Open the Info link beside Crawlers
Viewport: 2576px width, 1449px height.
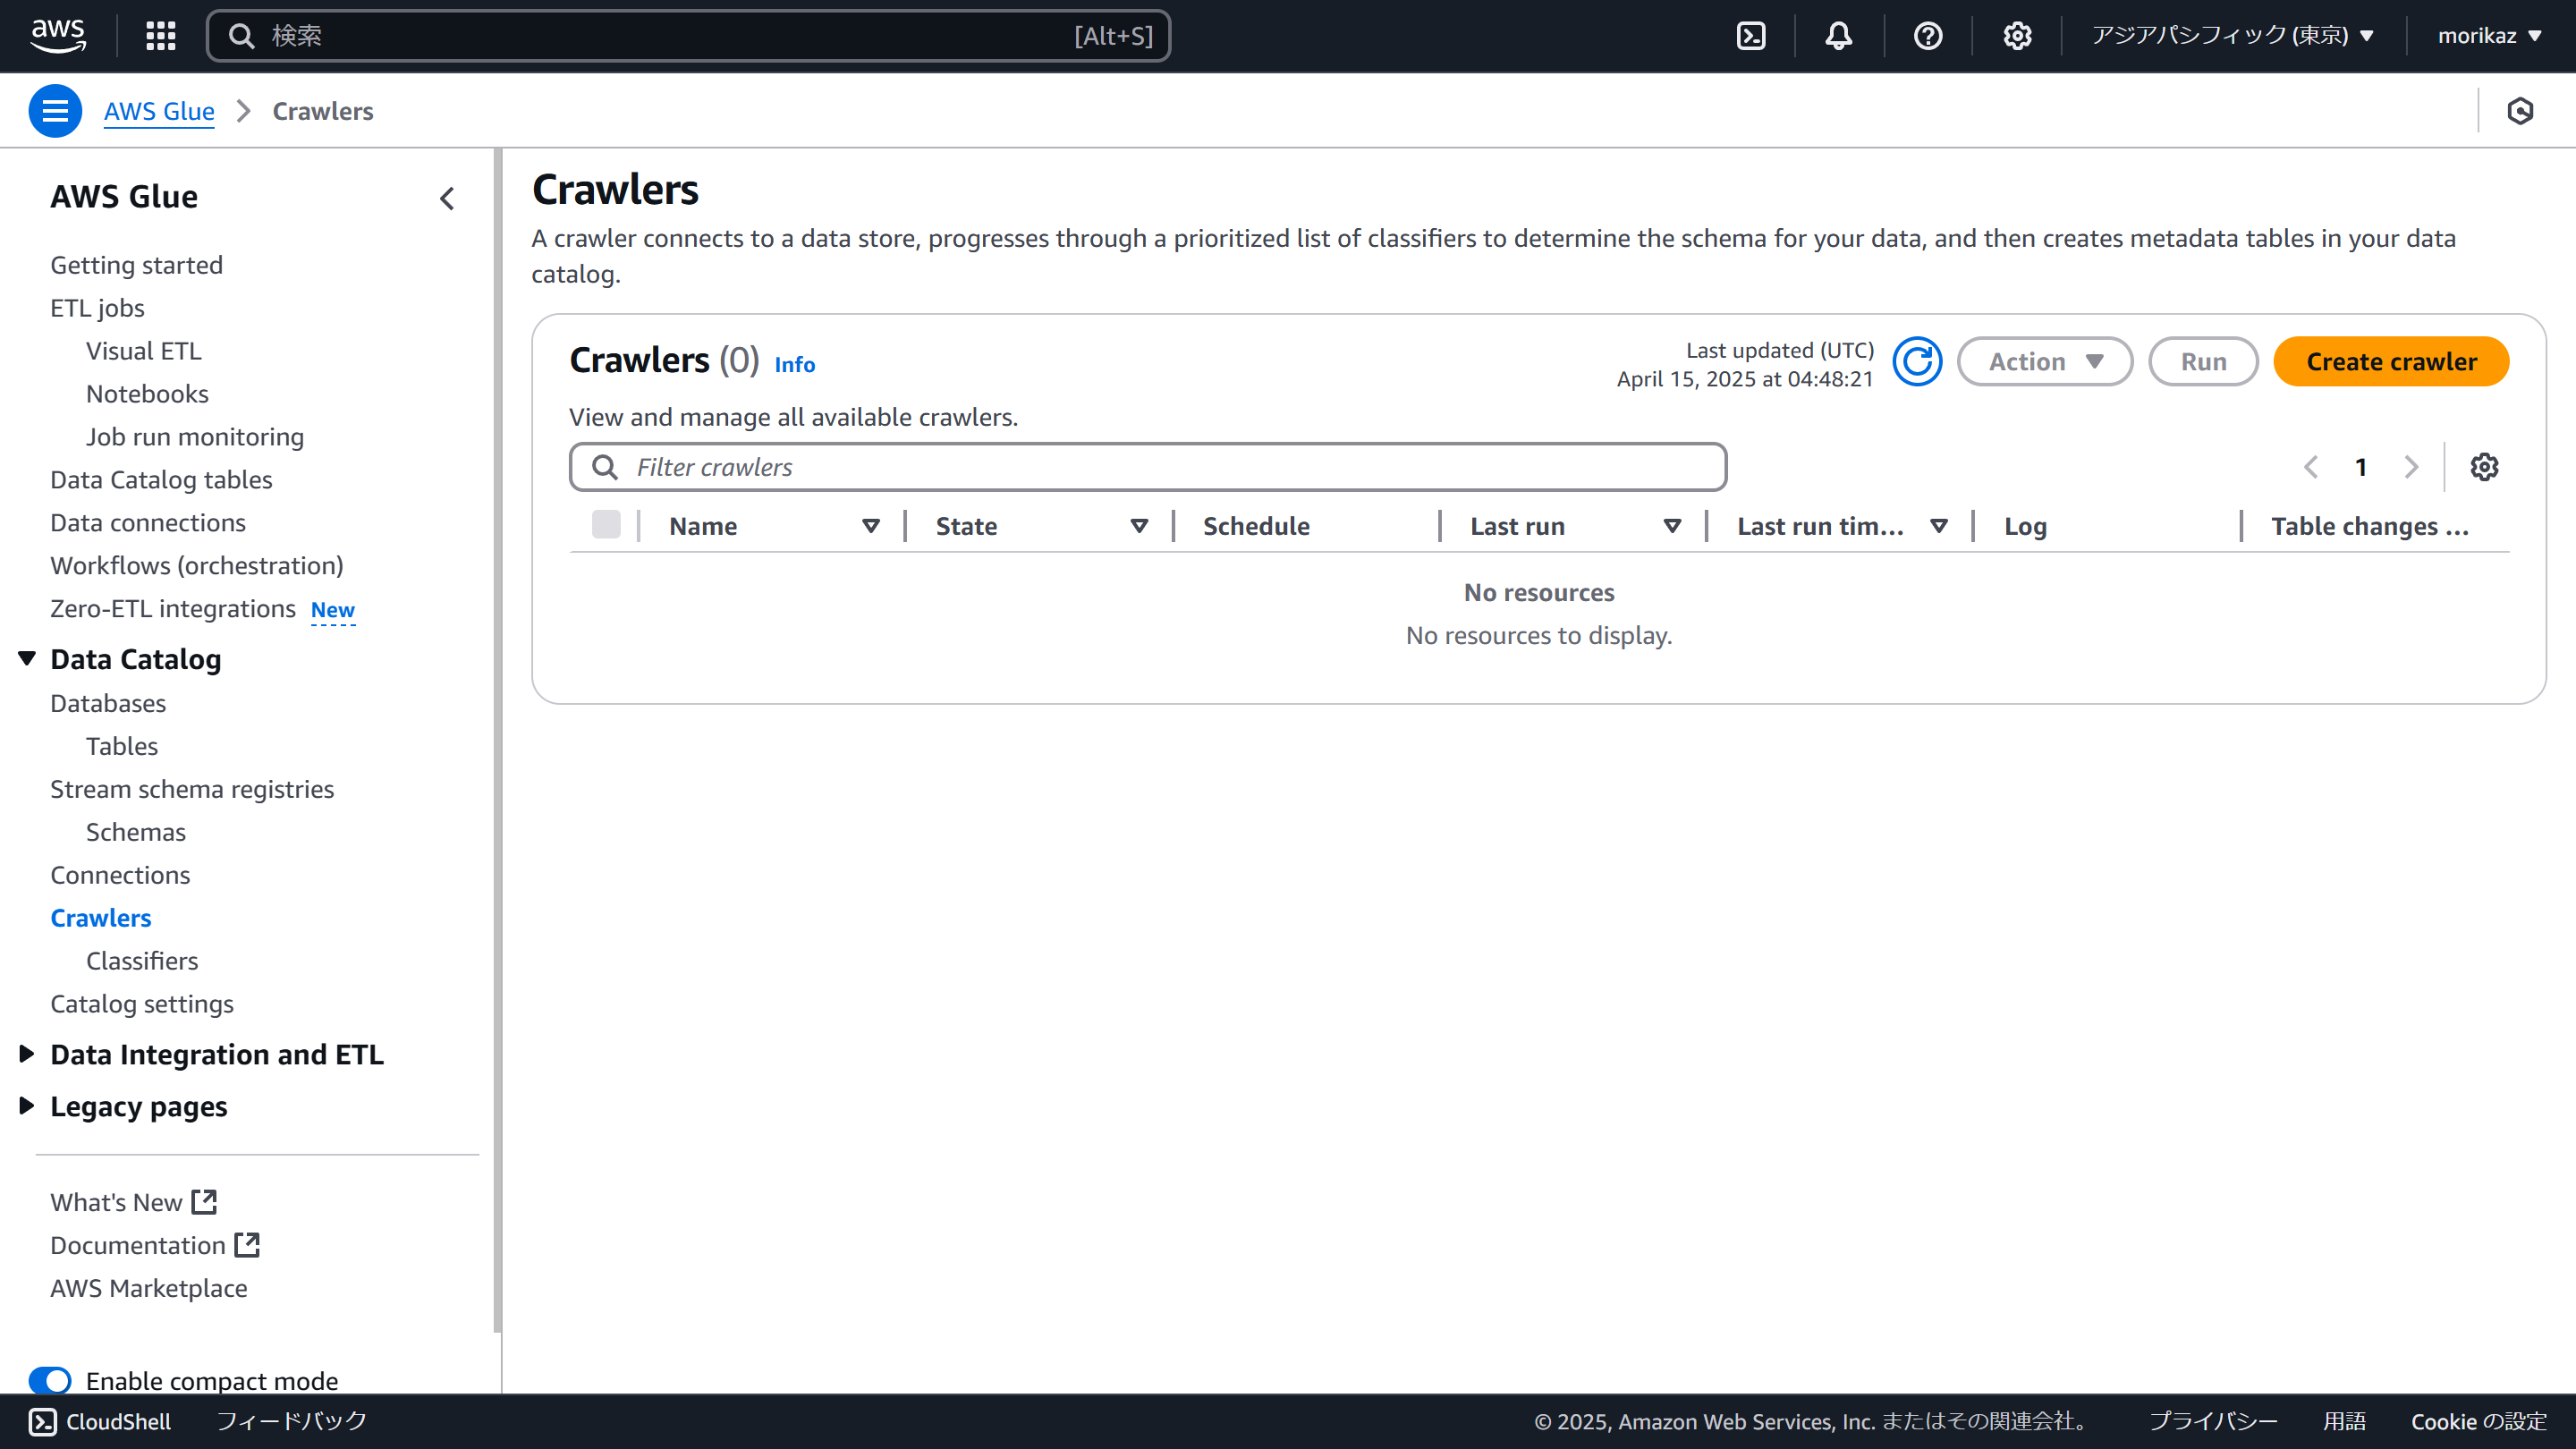coord(794,365)
